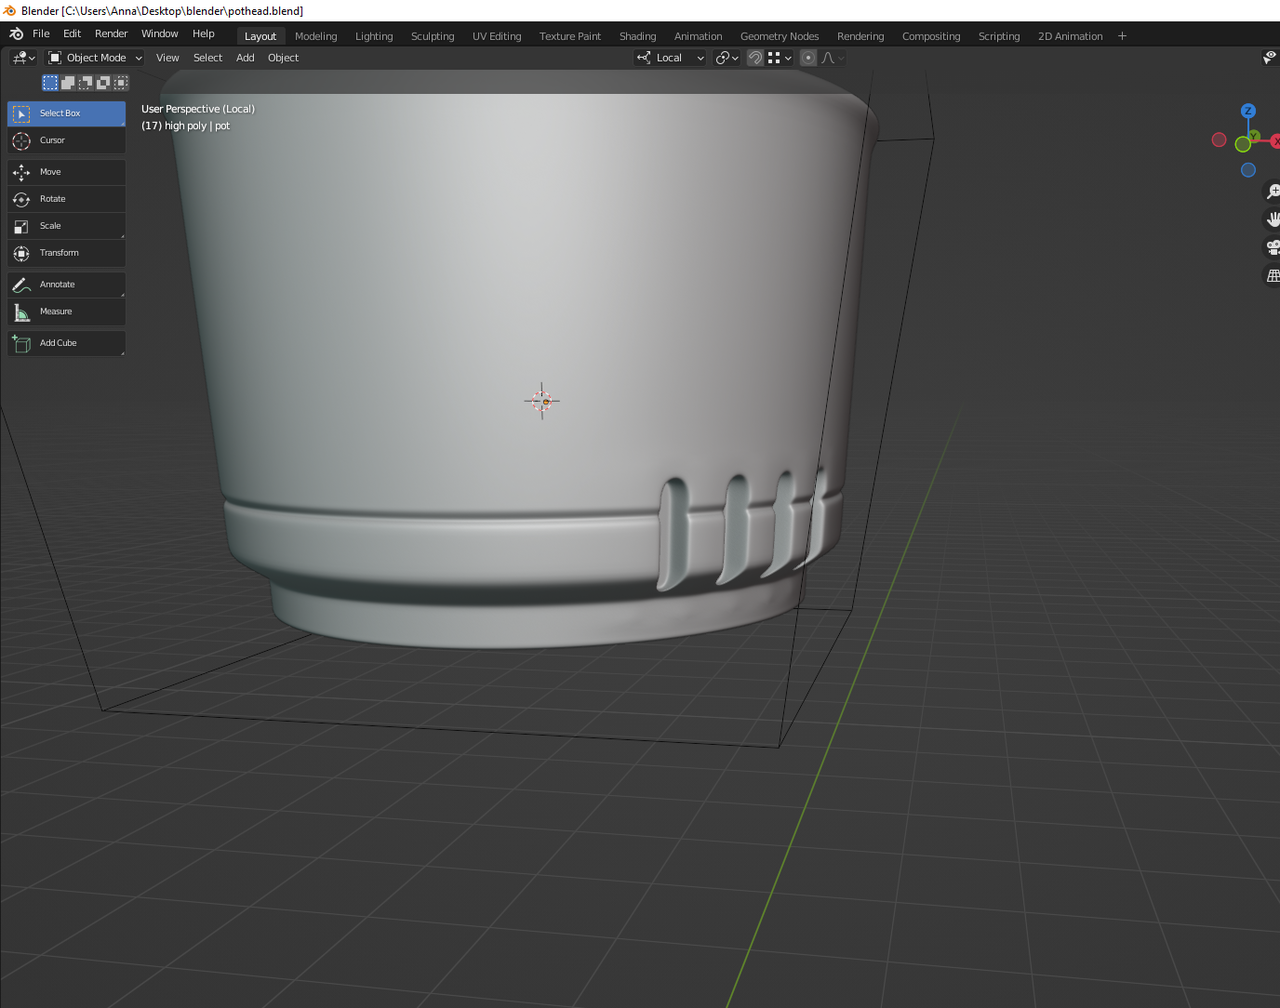Open the Render menu
The height and width of the screenshot is (1008, 1280).
coord(111,34)
